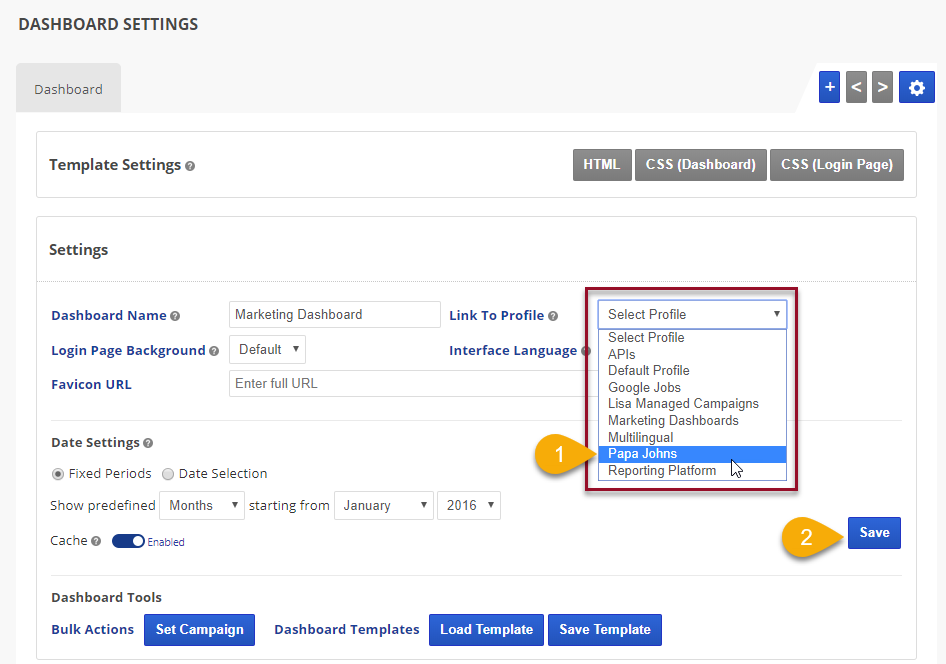The image size is (946, 664).
Task: Open the 2016 year dropdown
Action: tap(468, 505)
